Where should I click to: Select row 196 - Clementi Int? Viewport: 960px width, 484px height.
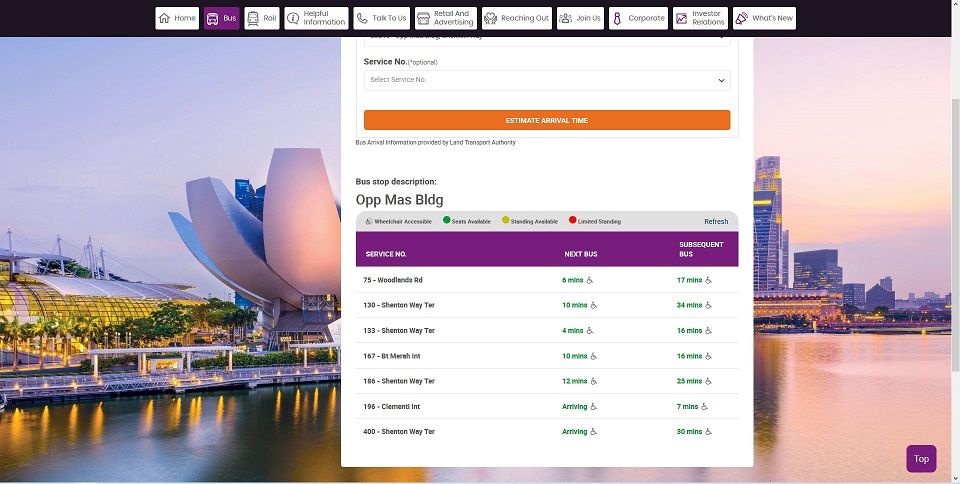pos(547,406)
